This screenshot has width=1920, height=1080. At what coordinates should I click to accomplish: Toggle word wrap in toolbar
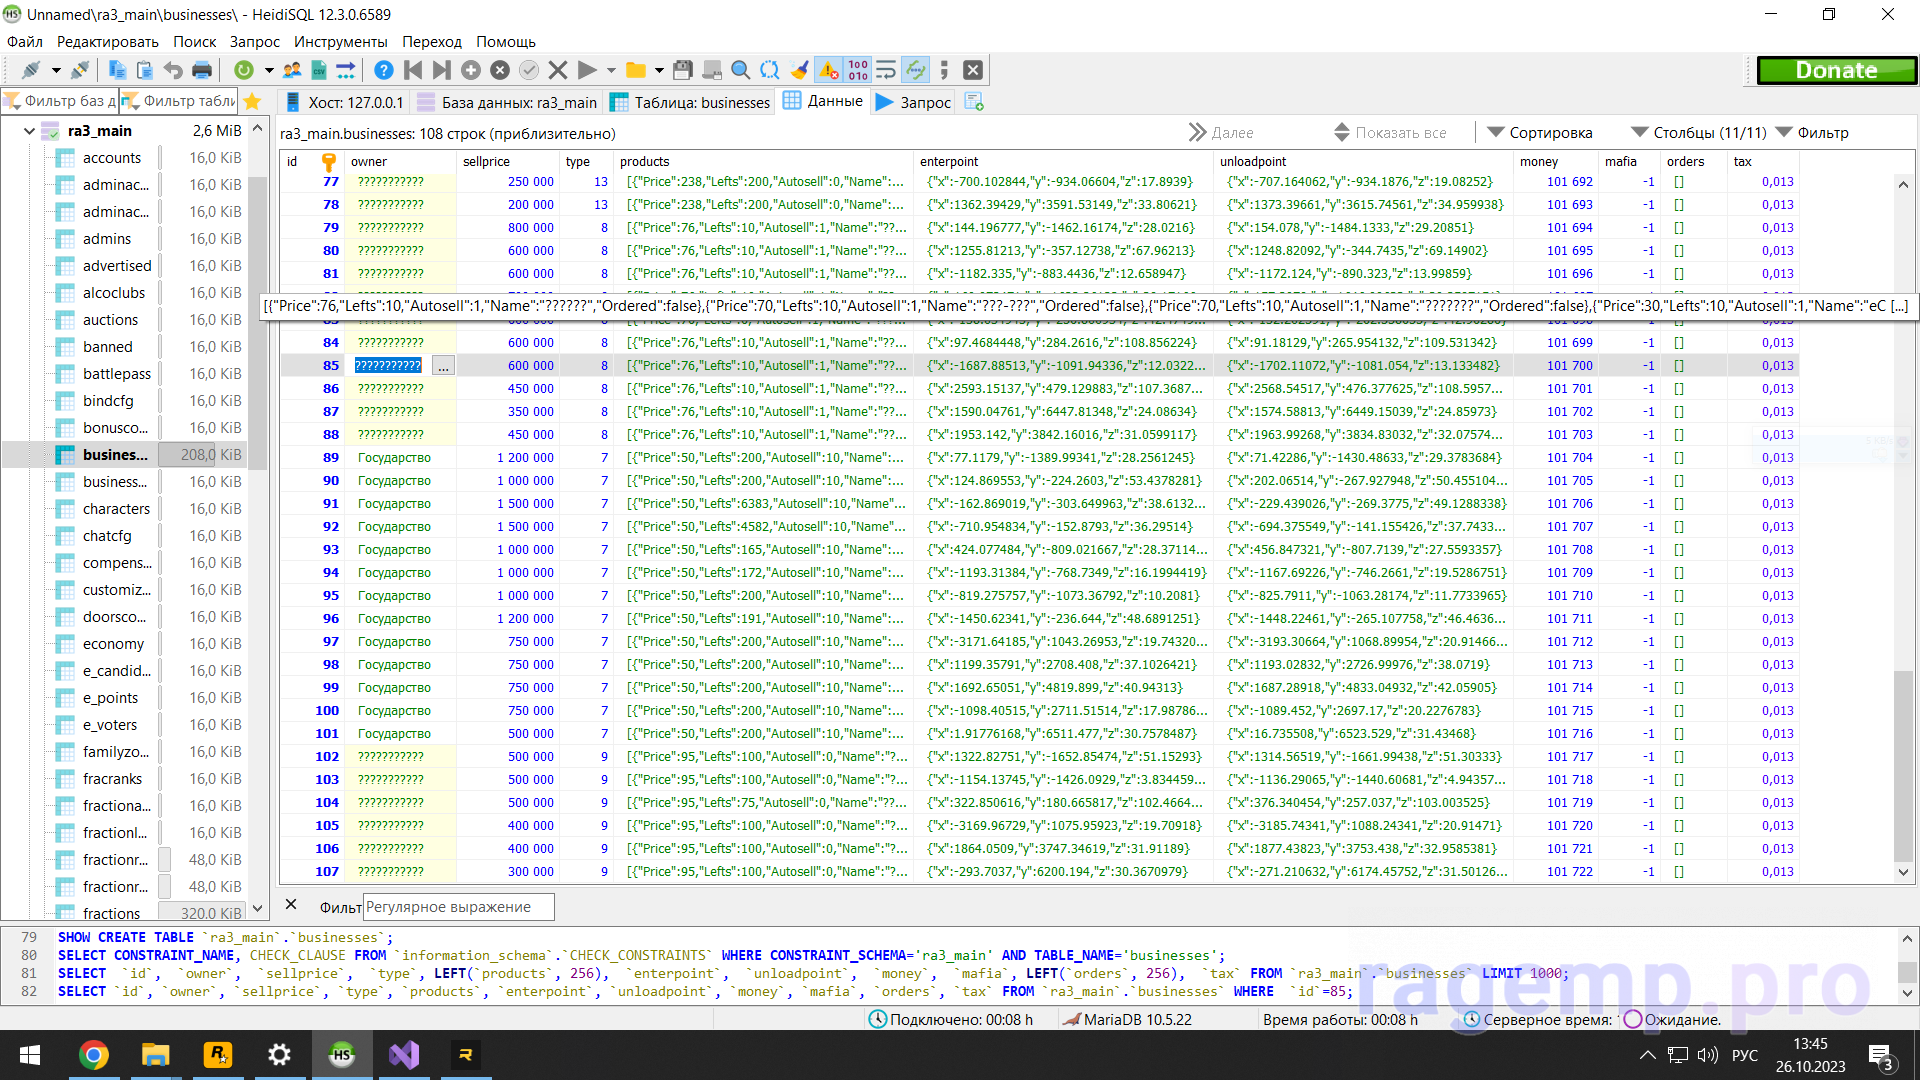886,70
